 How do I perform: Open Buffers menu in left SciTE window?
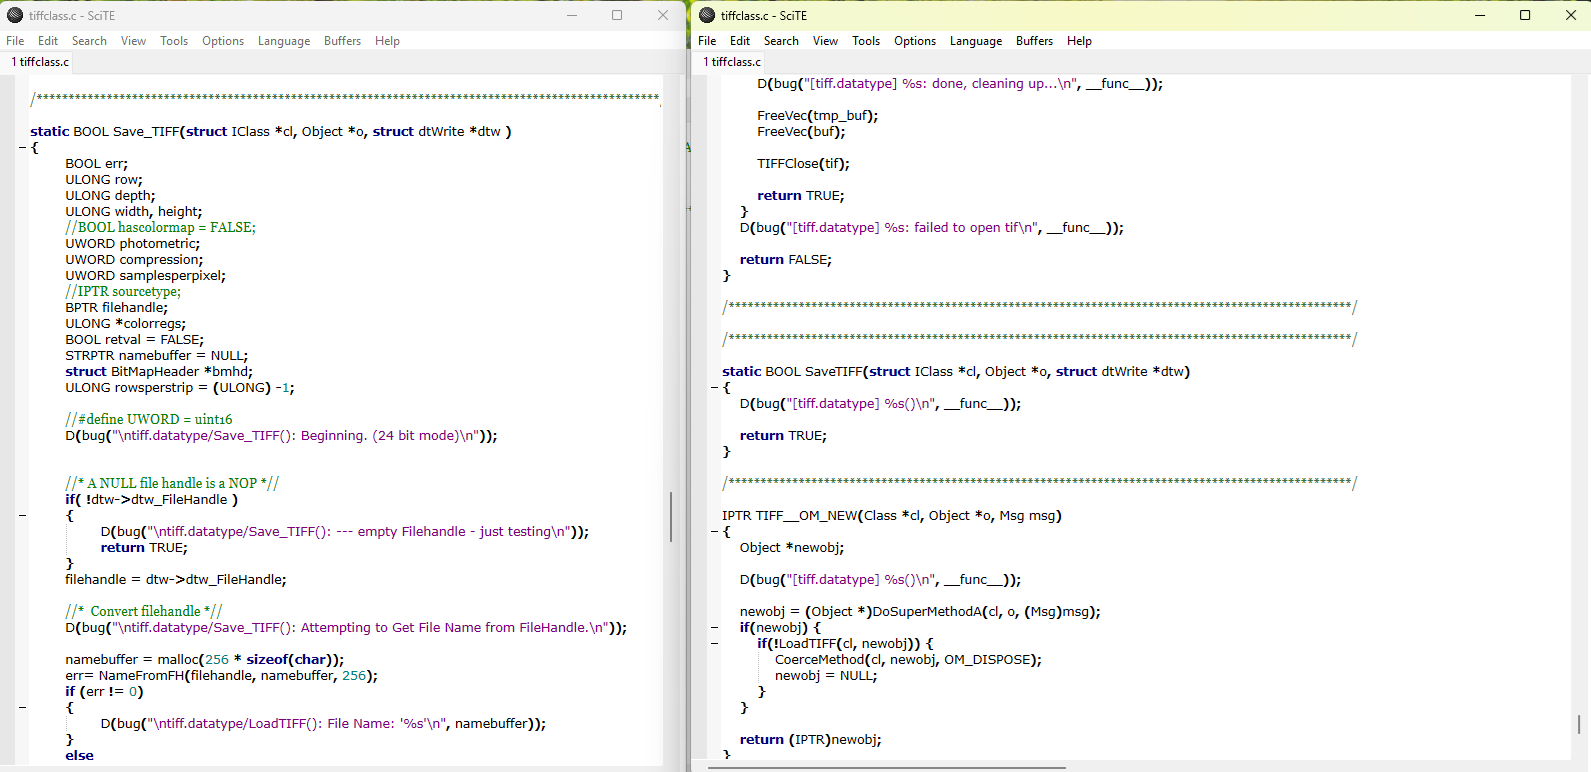342,41
